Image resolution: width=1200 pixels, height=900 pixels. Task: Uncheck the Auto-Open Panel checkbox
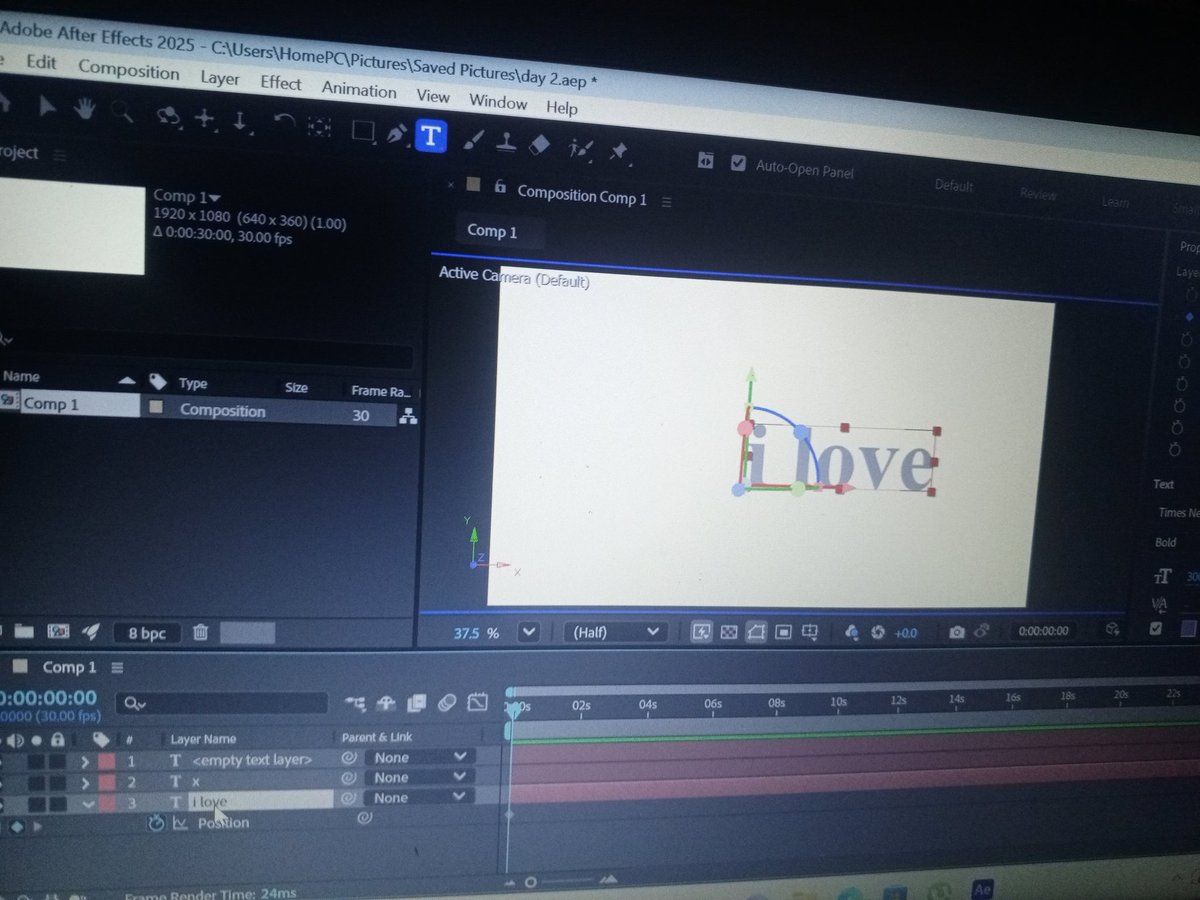pyautogui.click(x=738, y=163)
